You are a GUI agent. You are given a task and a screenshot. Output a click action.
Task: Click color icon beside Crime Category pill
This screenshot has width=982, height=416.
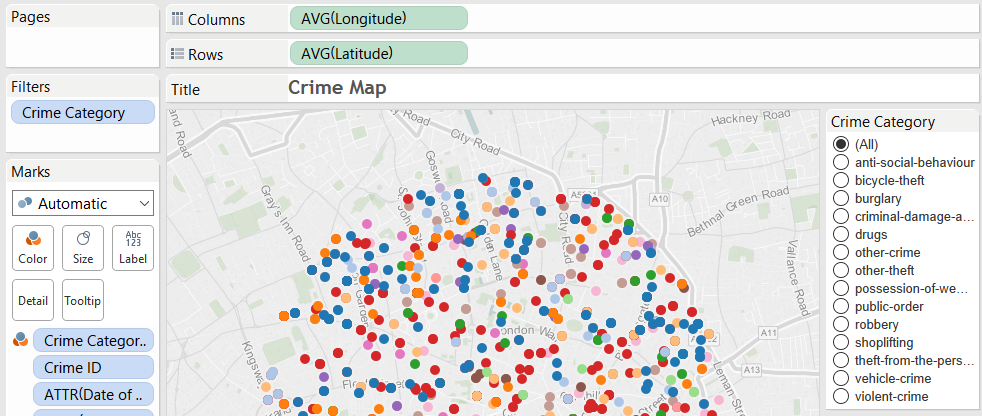[21, 341]
